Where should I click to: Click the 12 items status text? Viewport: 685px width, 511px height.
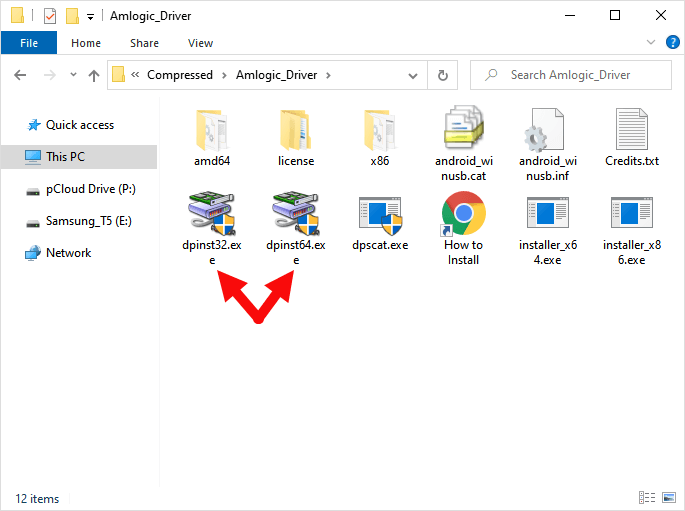pyautogui.click(x=37, y=499)
